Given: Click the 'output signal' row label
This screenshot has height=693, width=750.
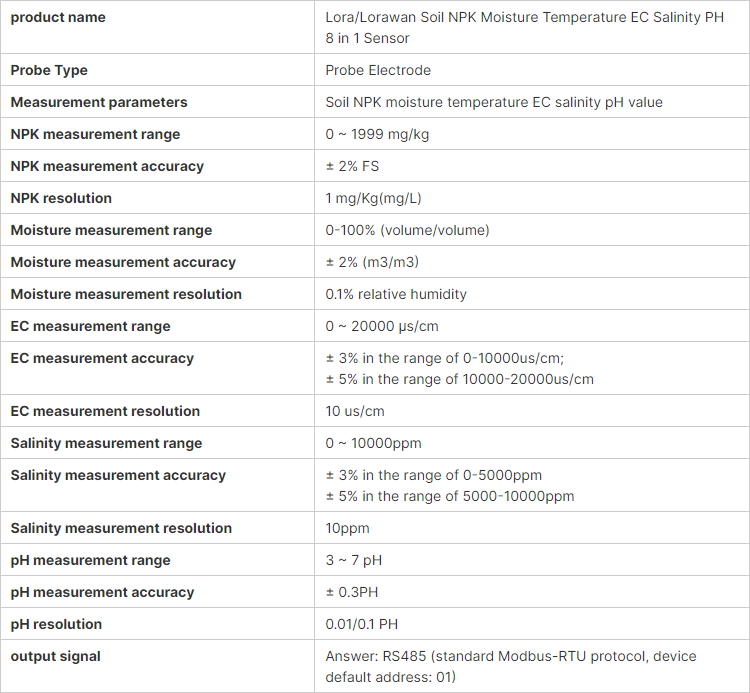Looking at the screenshot, I should click(55, 656).
